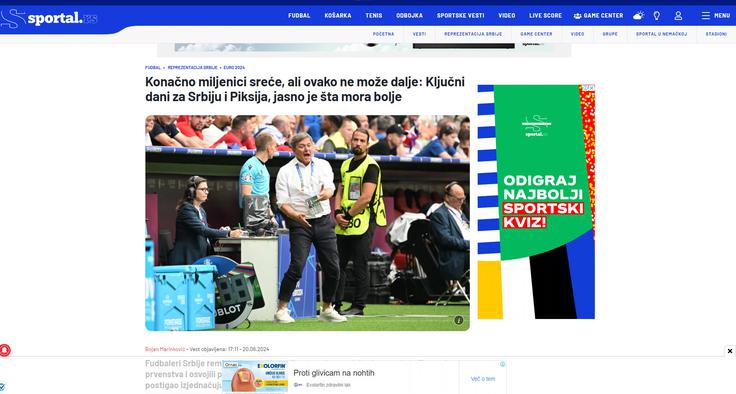The height and width of the screenshot is (394, 736).
Task: Click the Exolorfin ad thumbnail
Action: pyautogui.click(x=255, y=377)
